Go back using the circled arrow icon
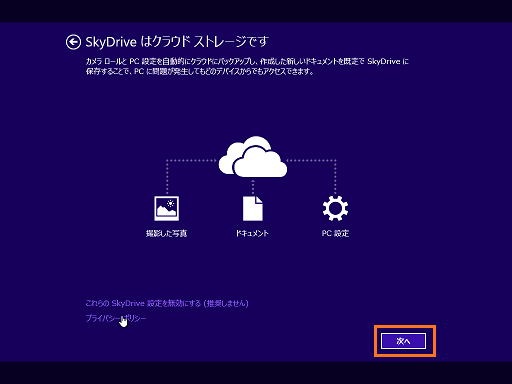The height and width of the screenshot is (384, 512). pos(73,42)
